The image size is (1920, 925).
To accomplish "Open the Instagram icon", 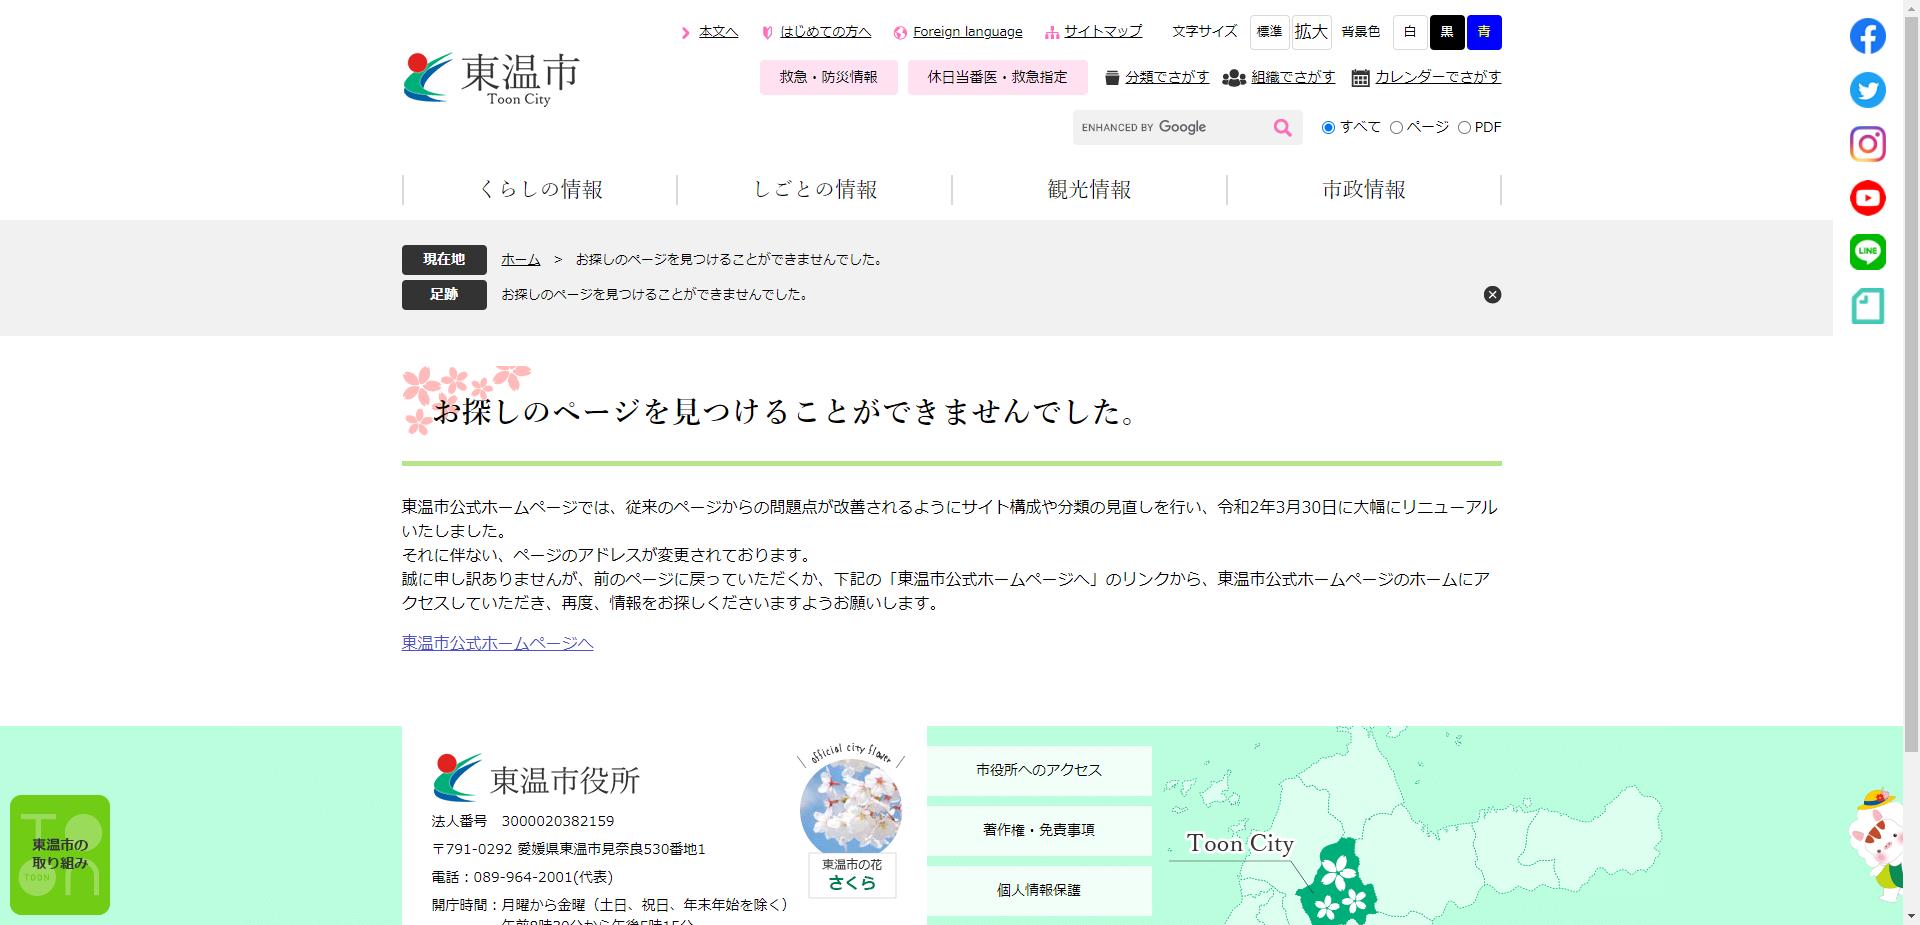I will (x=1866, y=144).
